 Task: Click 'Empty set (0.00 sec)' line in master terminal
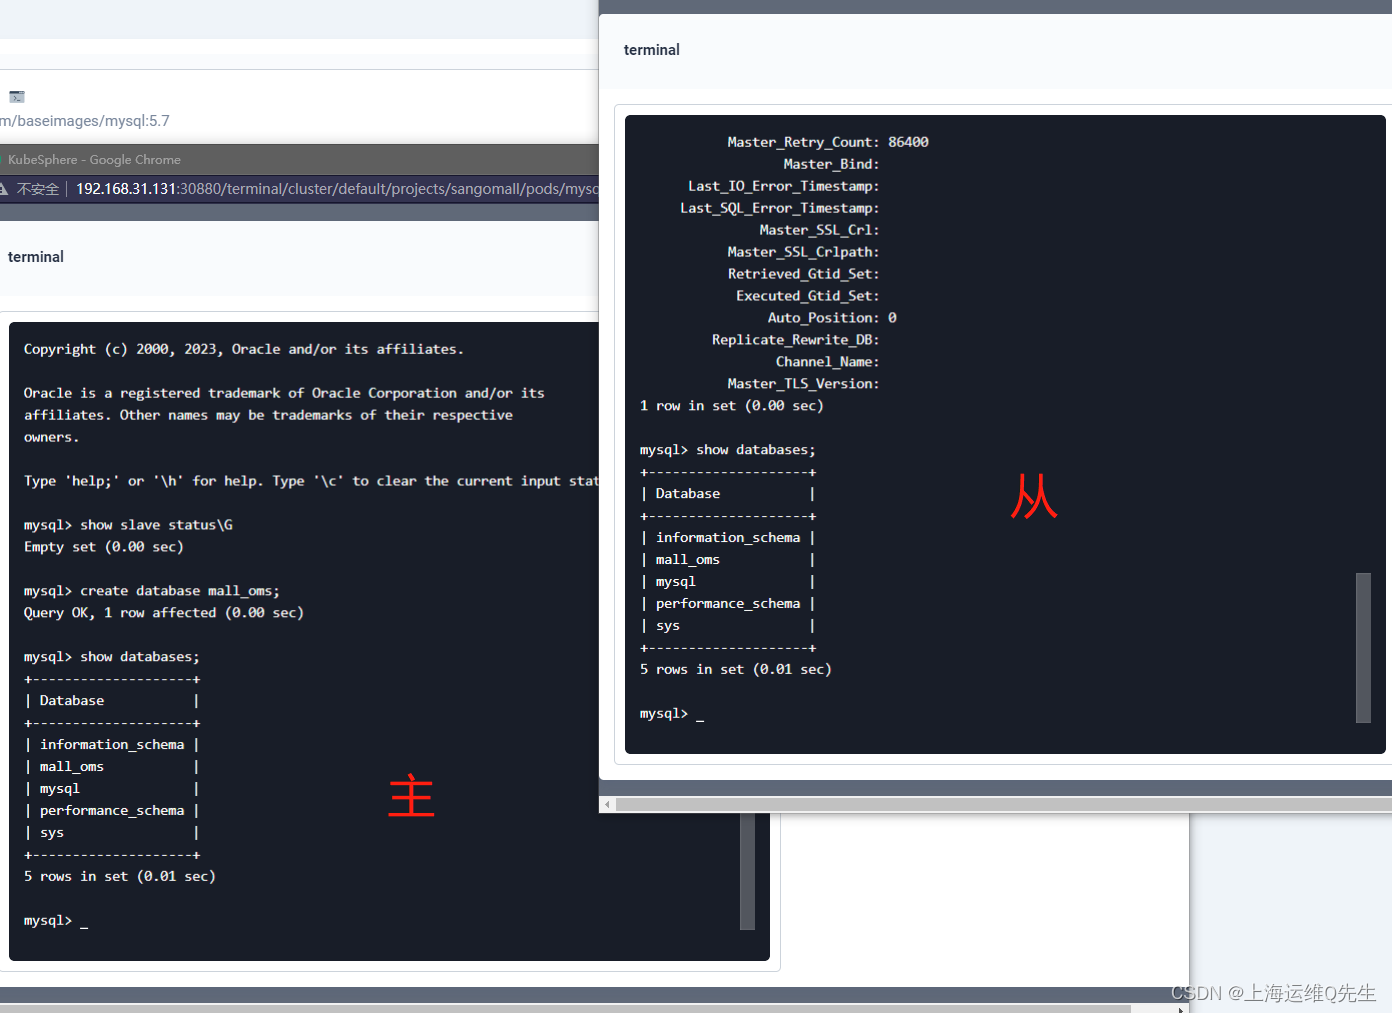[x=104, y=547]
